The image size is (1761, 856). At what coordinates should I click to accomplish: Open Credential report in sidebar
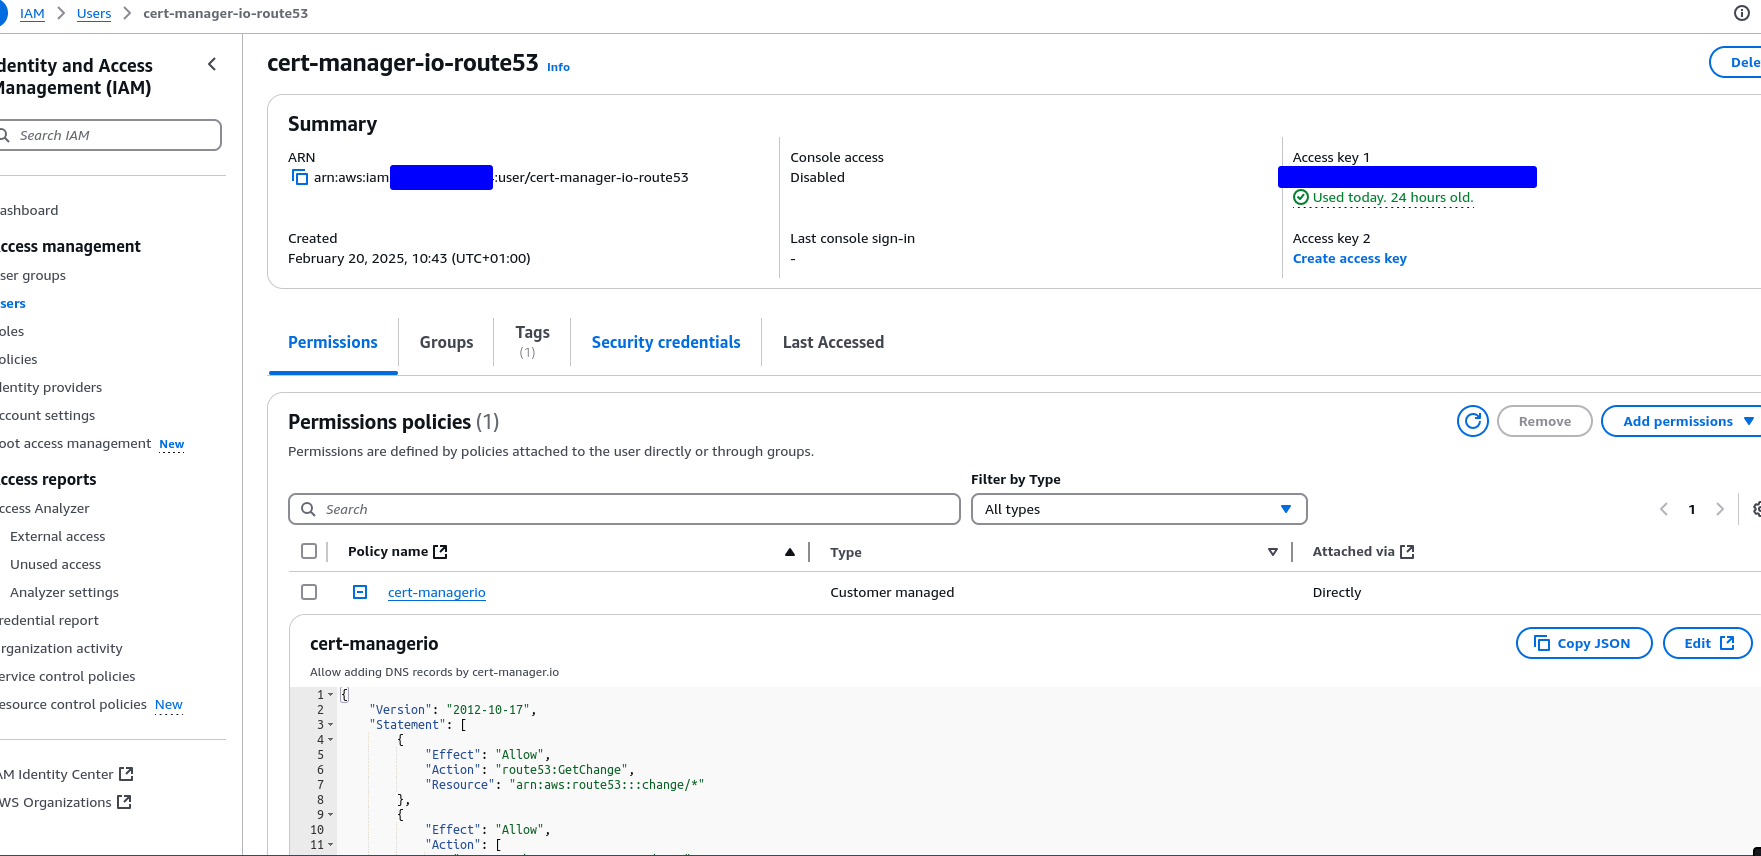50,620
